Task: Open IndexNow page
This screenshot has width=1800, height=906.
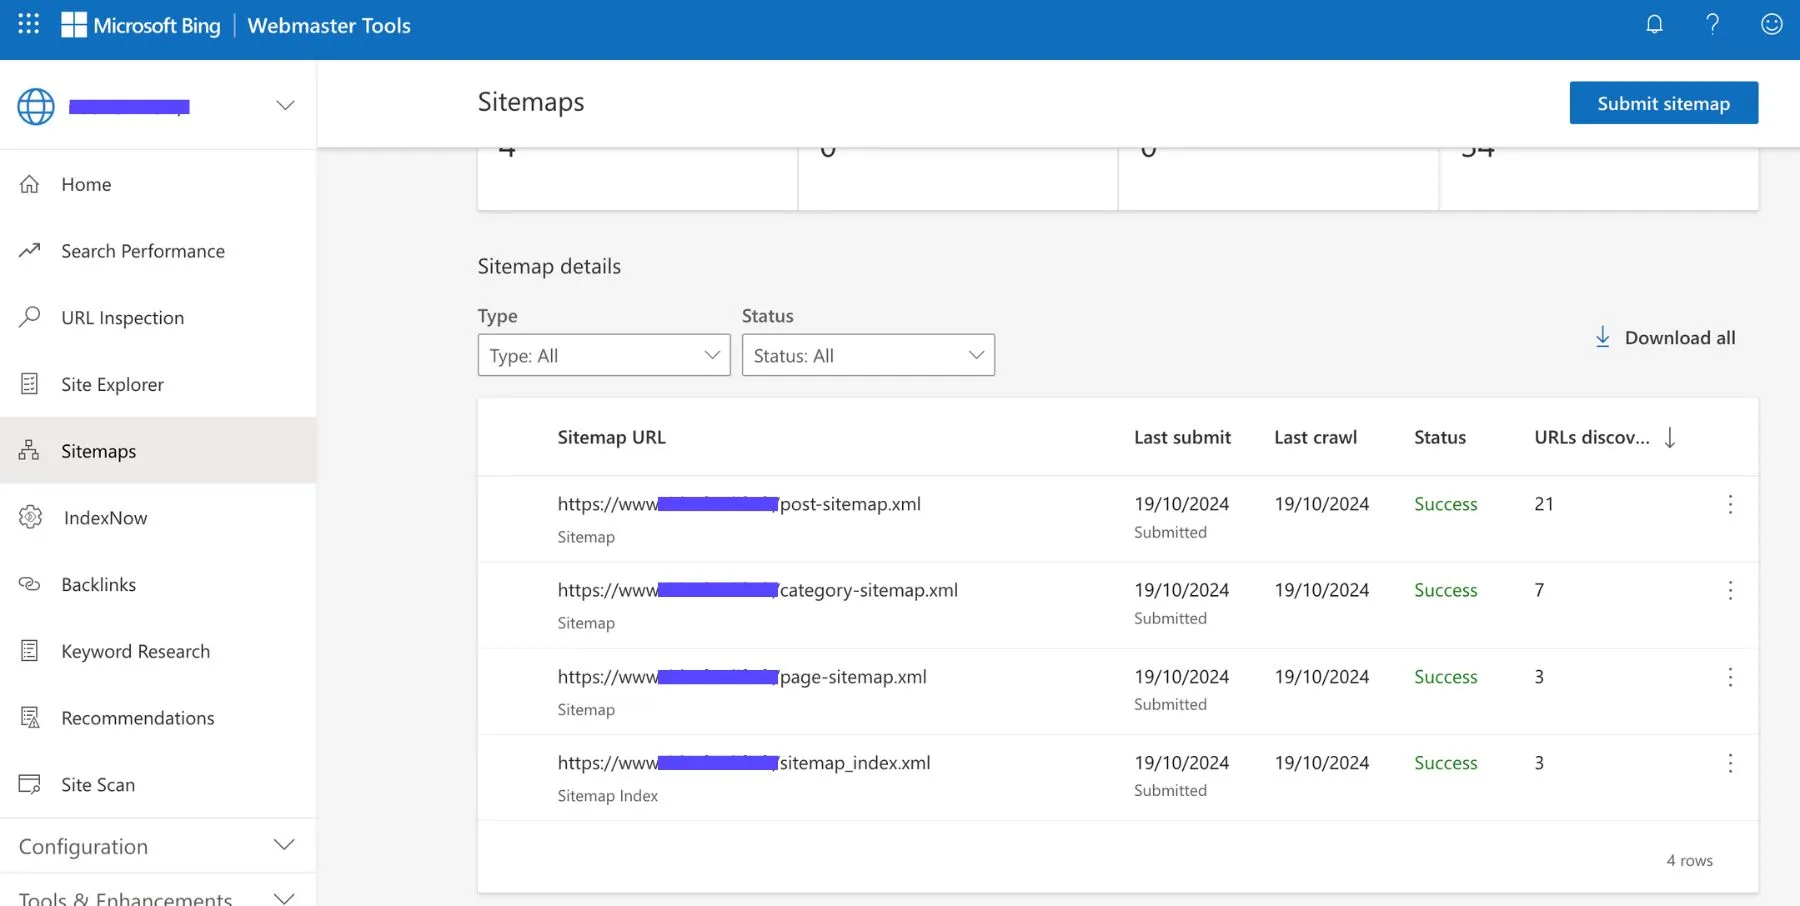Action: 158,518
